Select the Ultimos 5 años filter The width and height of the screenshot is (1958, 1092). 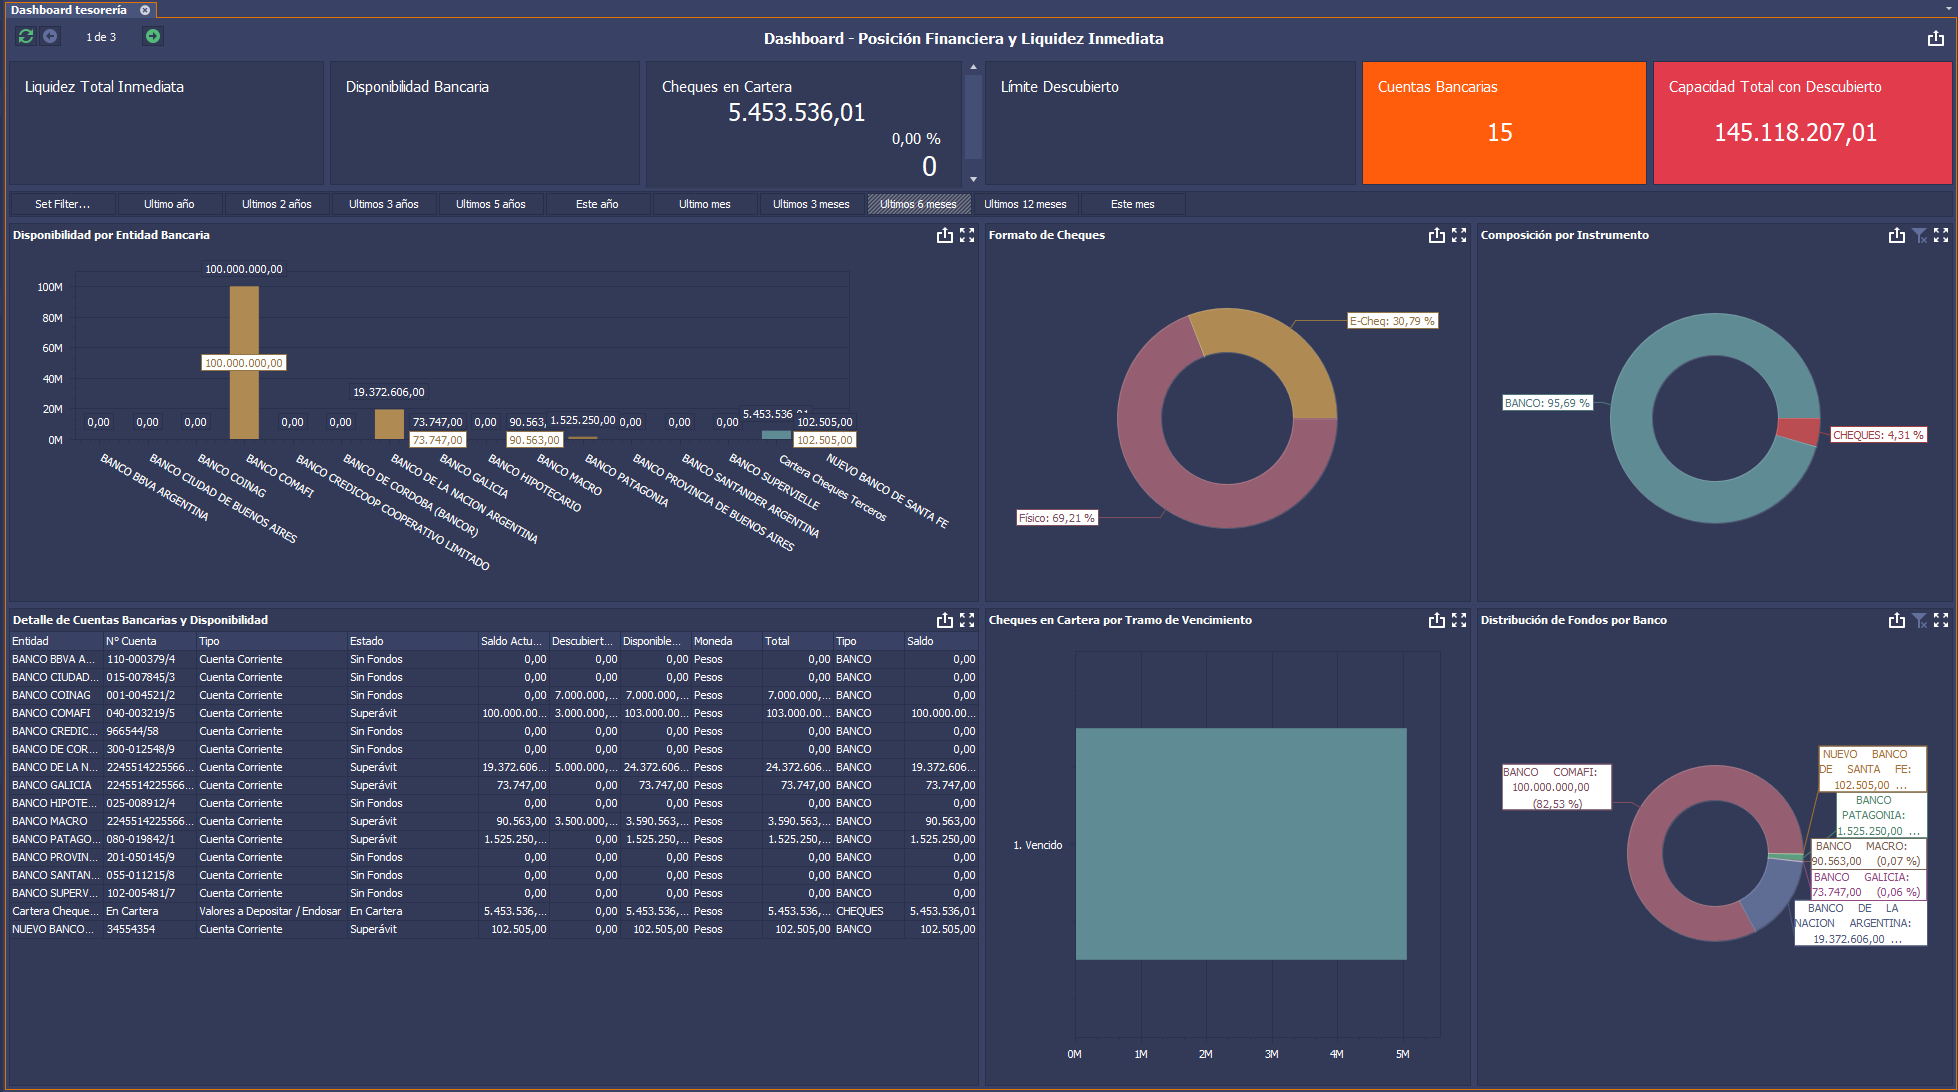tap(491, 204)
